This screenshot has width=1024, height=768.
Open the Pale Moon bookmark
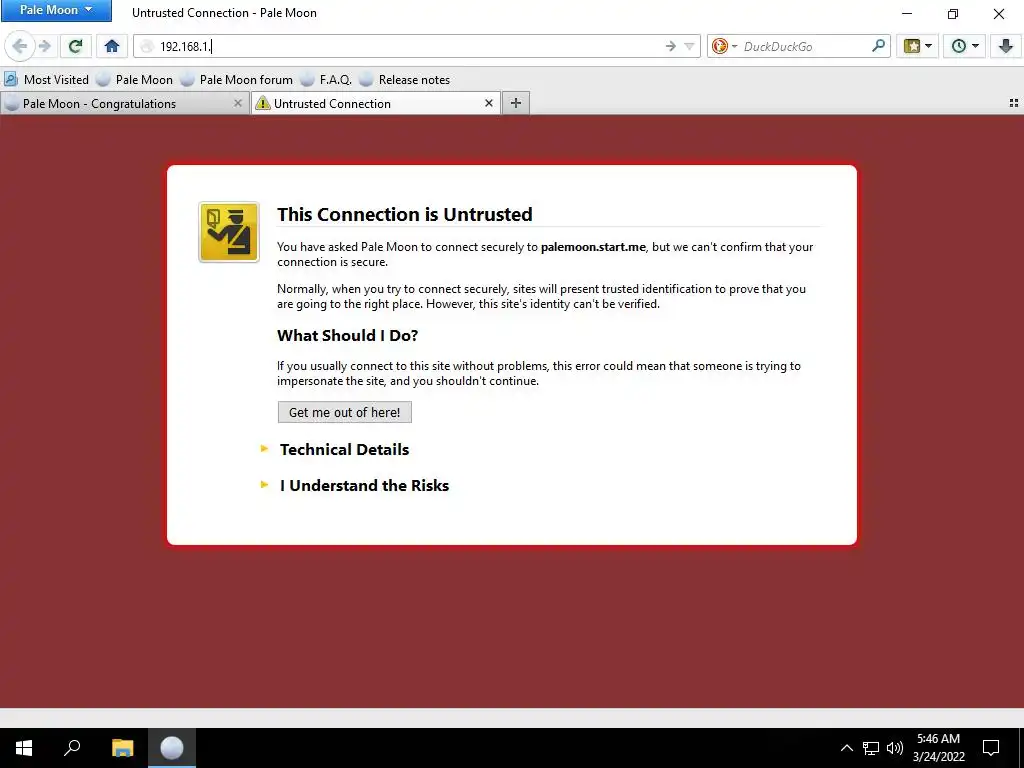point(135,80)
